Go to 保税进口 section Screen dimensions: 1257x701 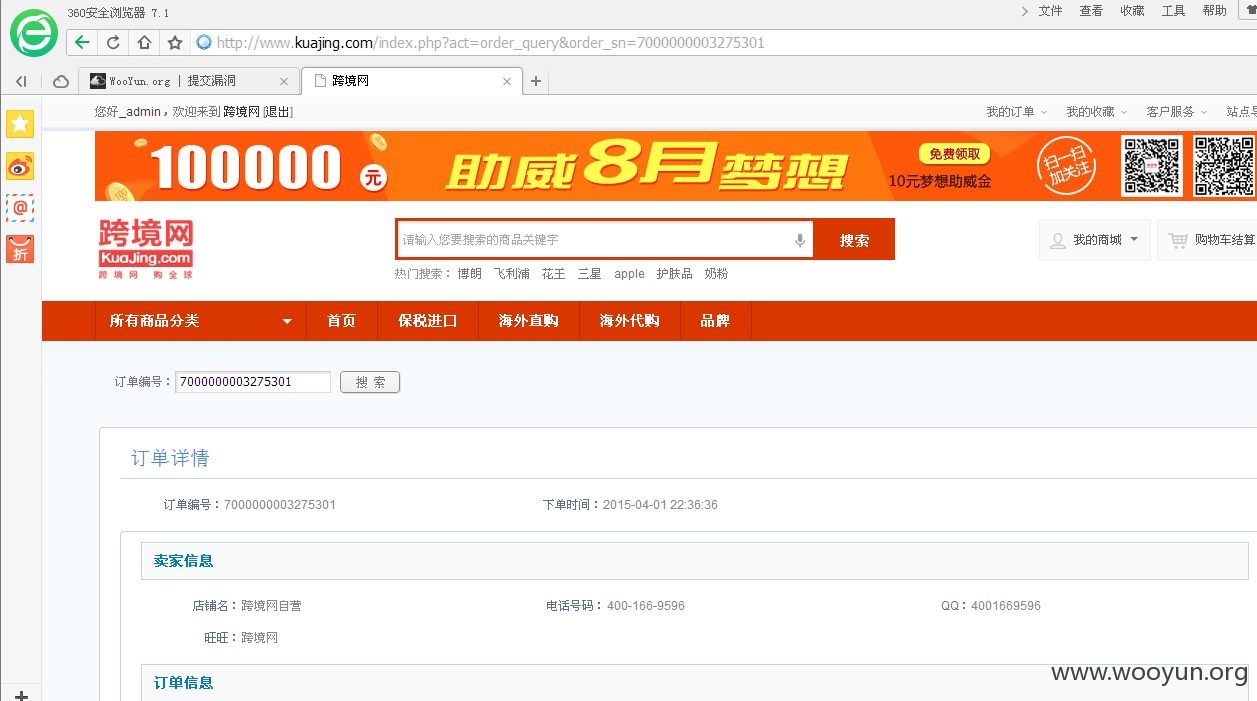point(427,321)
